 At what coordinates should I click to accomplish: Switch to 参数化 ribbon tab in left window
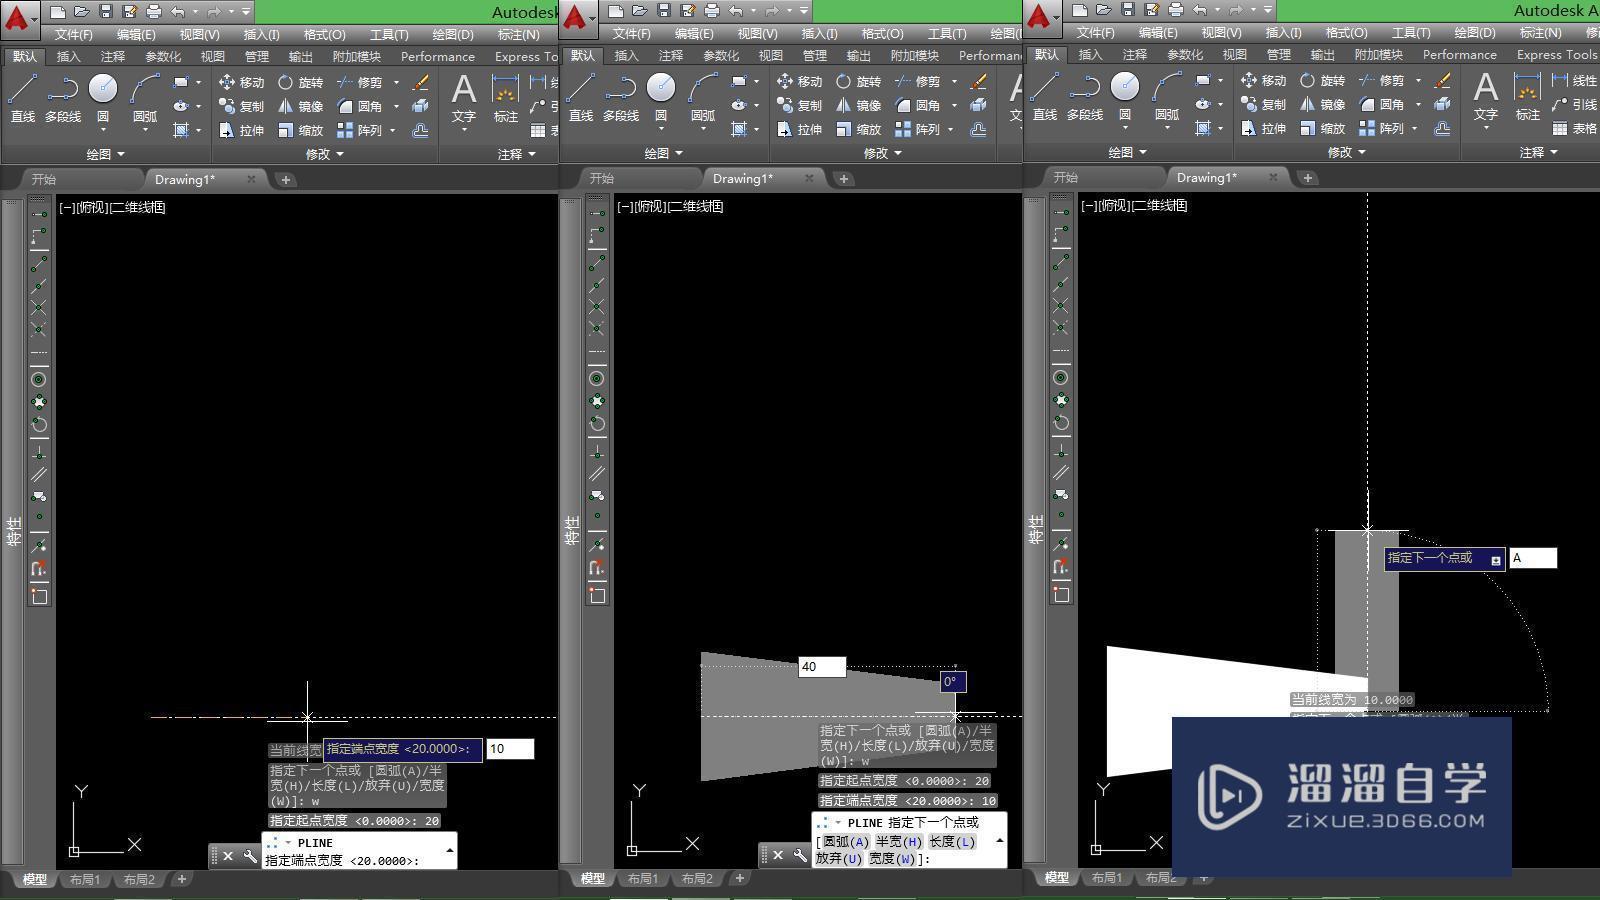[163, 57]
